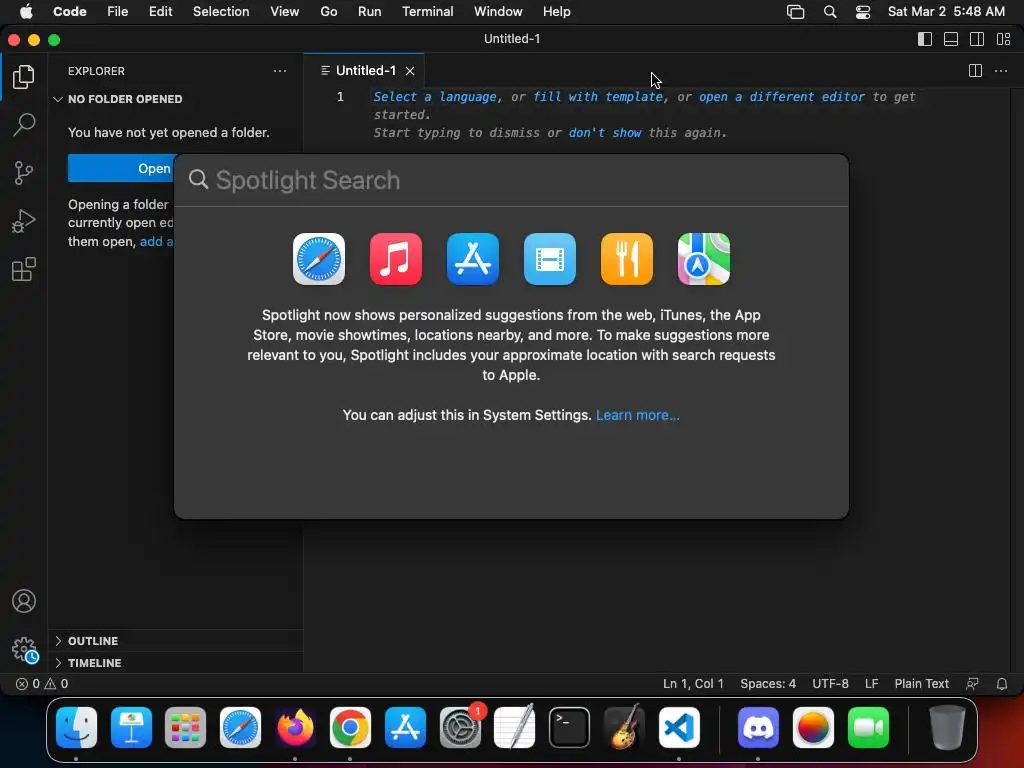Click the Spotlight Search input field
Screen dimensions: 1024x768
click(511, 180)
